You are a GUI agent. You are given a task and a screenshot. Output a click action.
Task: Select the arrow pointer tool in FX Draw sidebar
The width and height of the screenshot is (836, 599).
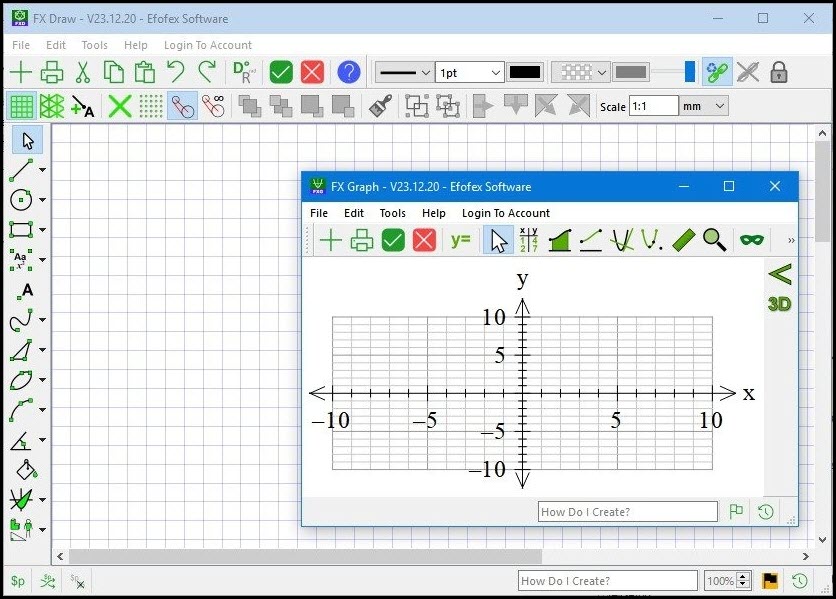pos(28,140)
